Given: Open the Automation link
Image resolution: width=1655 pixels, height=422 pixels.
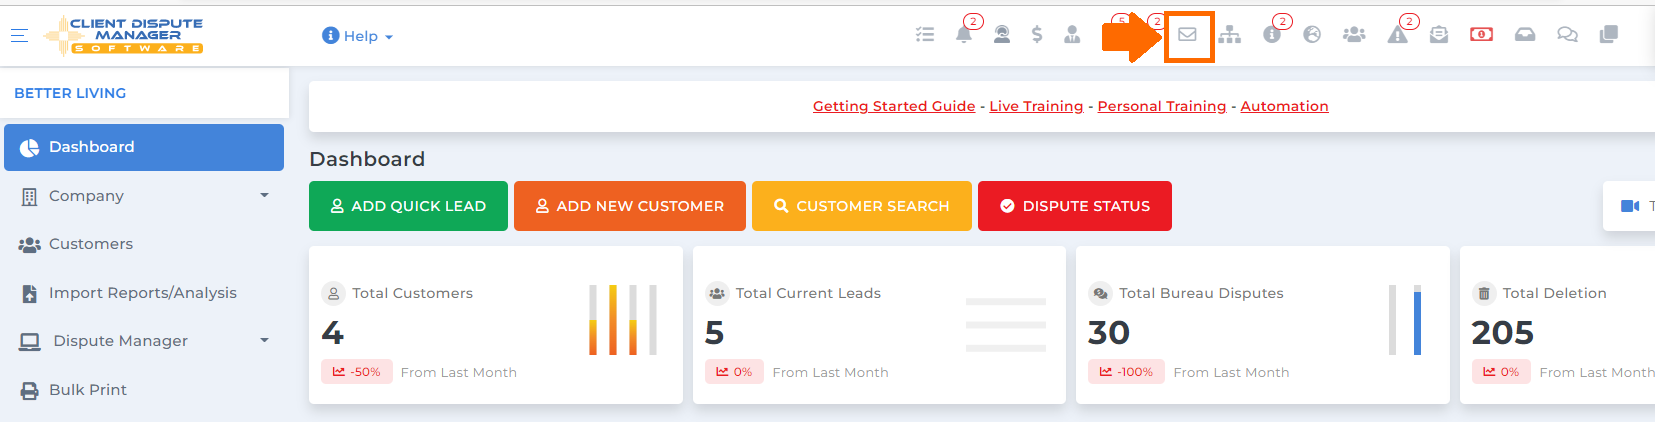Looking at the screenshot, I should (x=1285, y=106).
